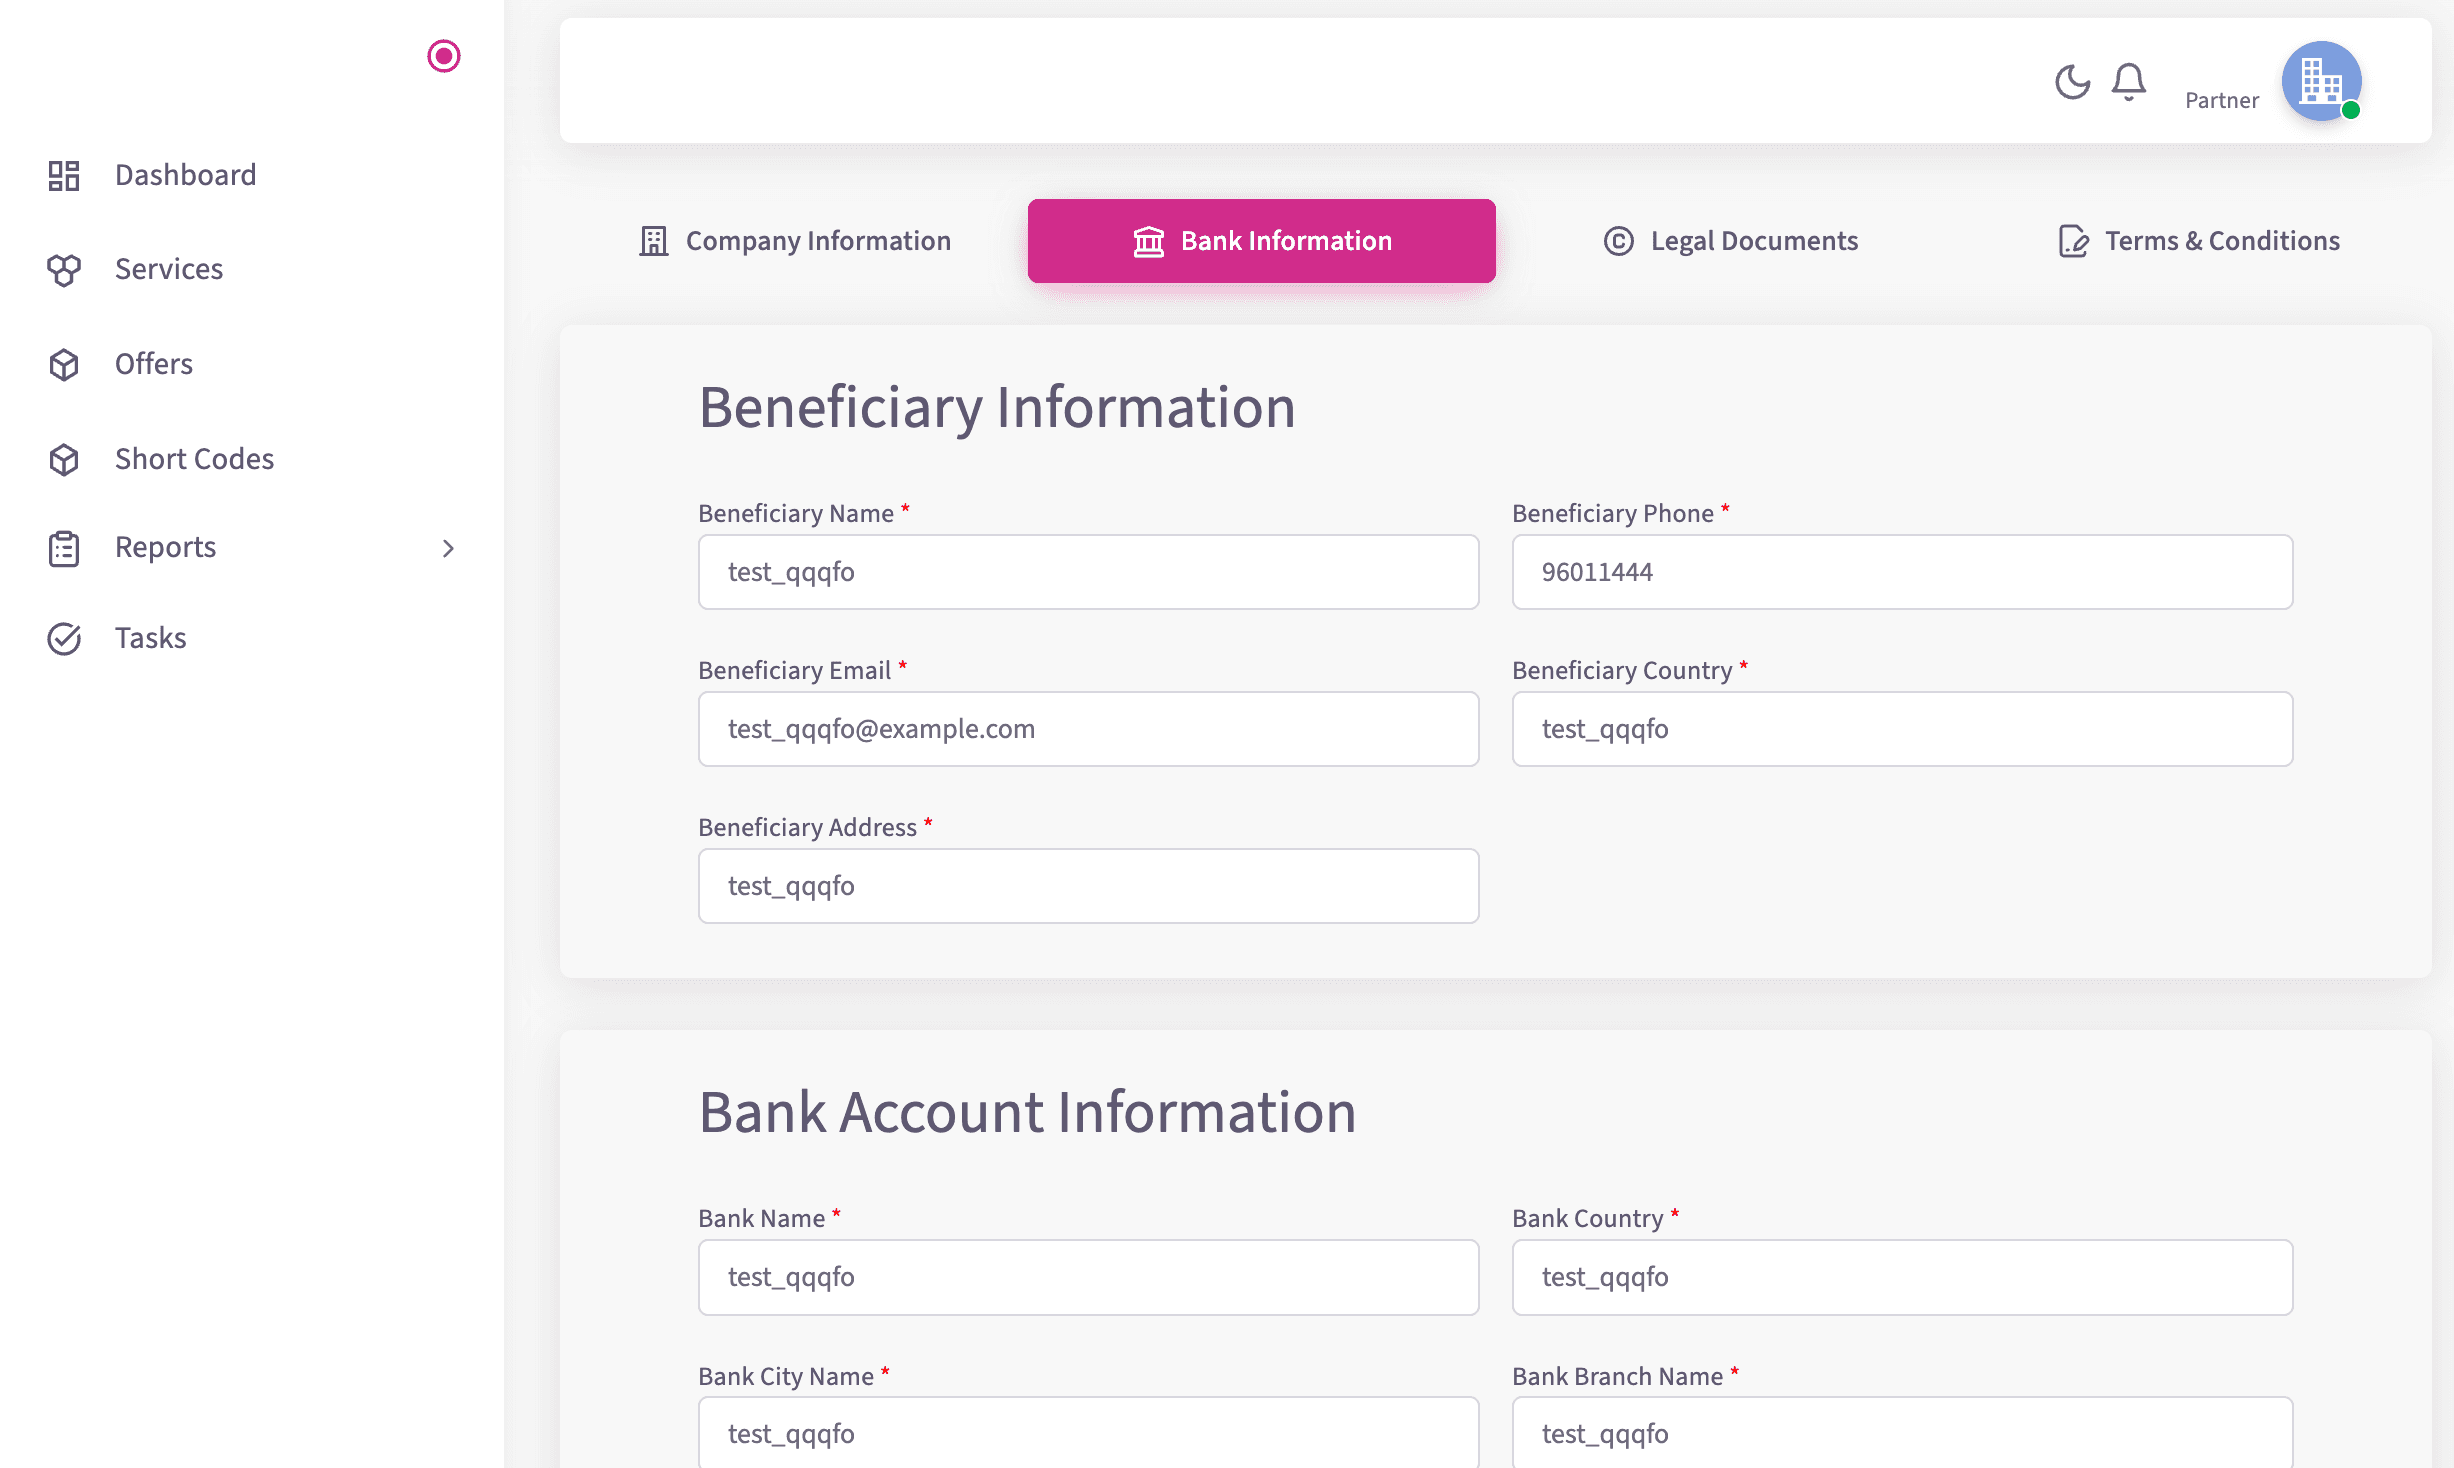
Task: Open the Bank Country field options
Action: [x=1900, y=1277]
